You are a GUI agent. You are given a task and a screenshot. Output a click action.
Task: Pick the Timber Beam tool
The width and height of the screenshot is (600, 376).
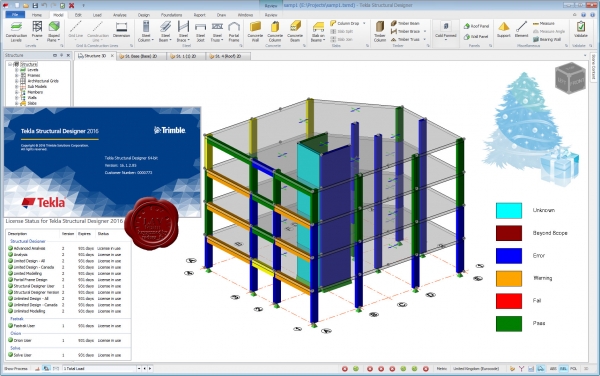(405, 23)
